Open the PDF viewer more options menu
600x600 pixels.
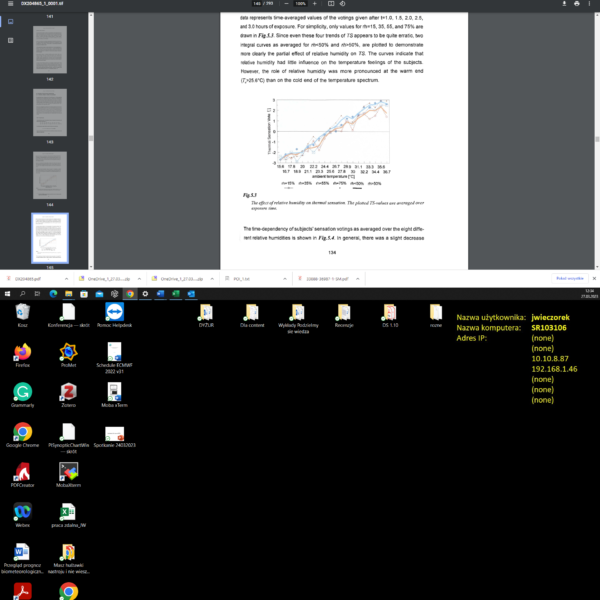(590, 6)
